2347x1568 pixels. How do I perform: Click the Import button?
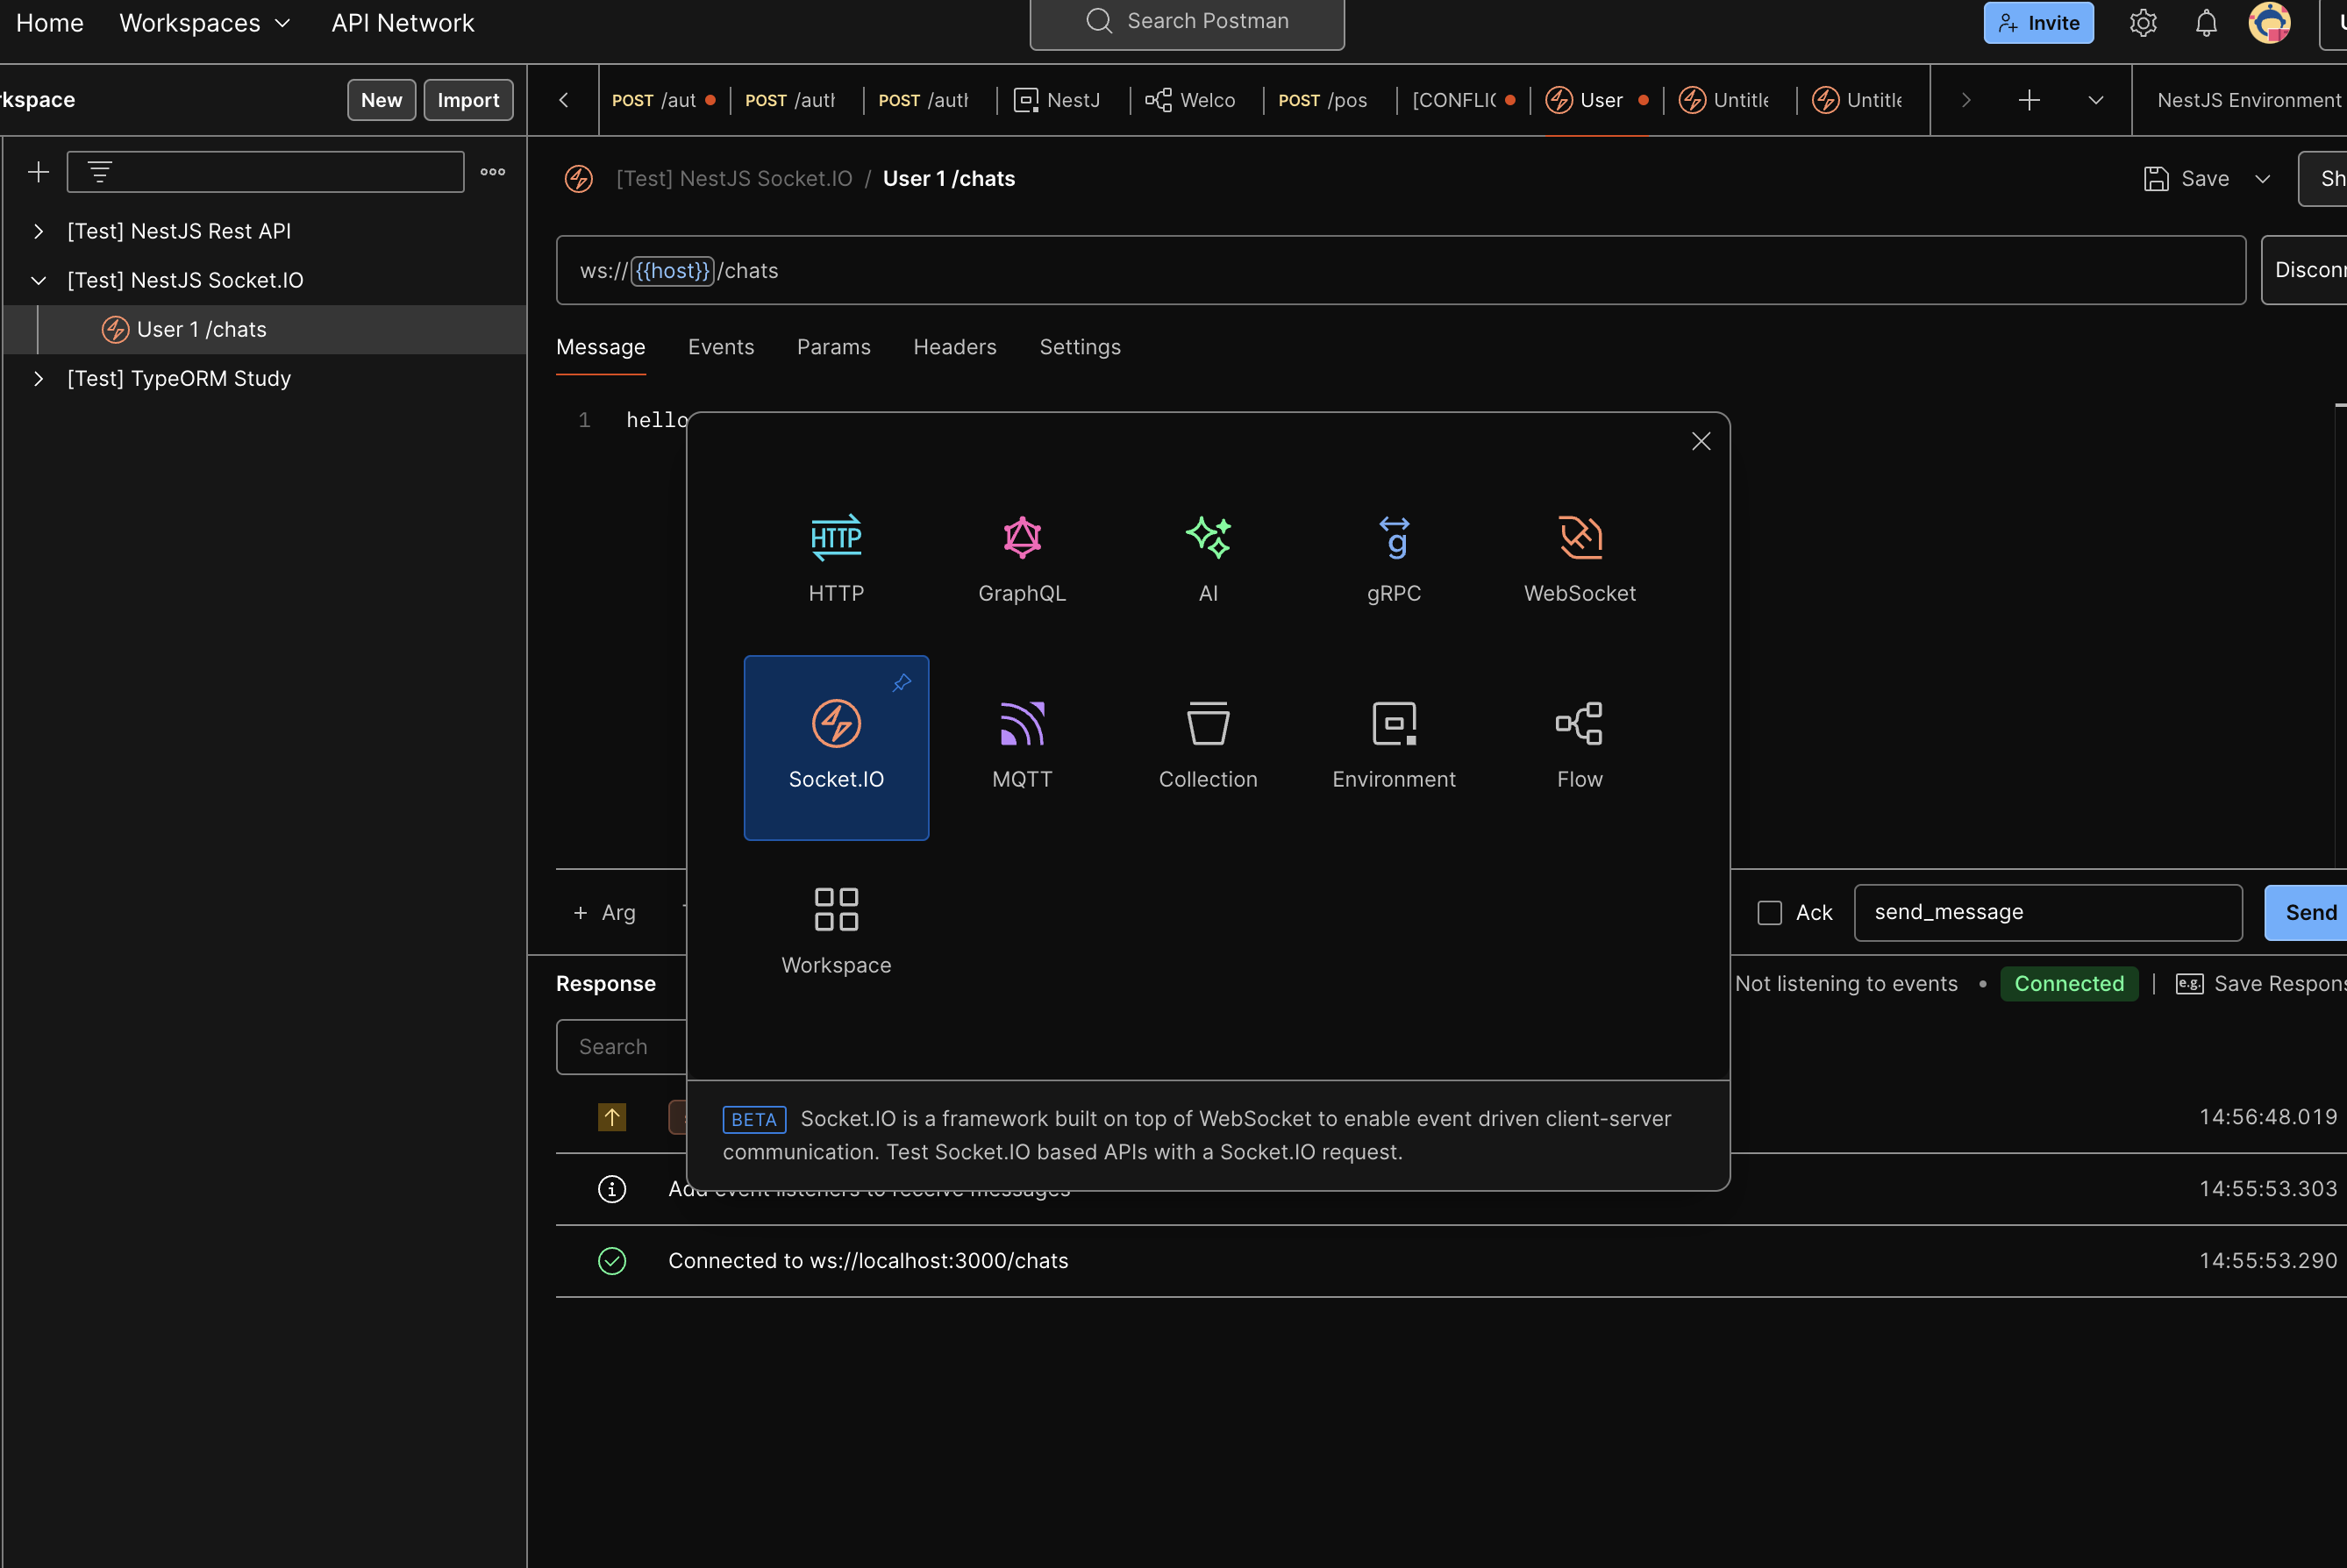tap(468, 100)
